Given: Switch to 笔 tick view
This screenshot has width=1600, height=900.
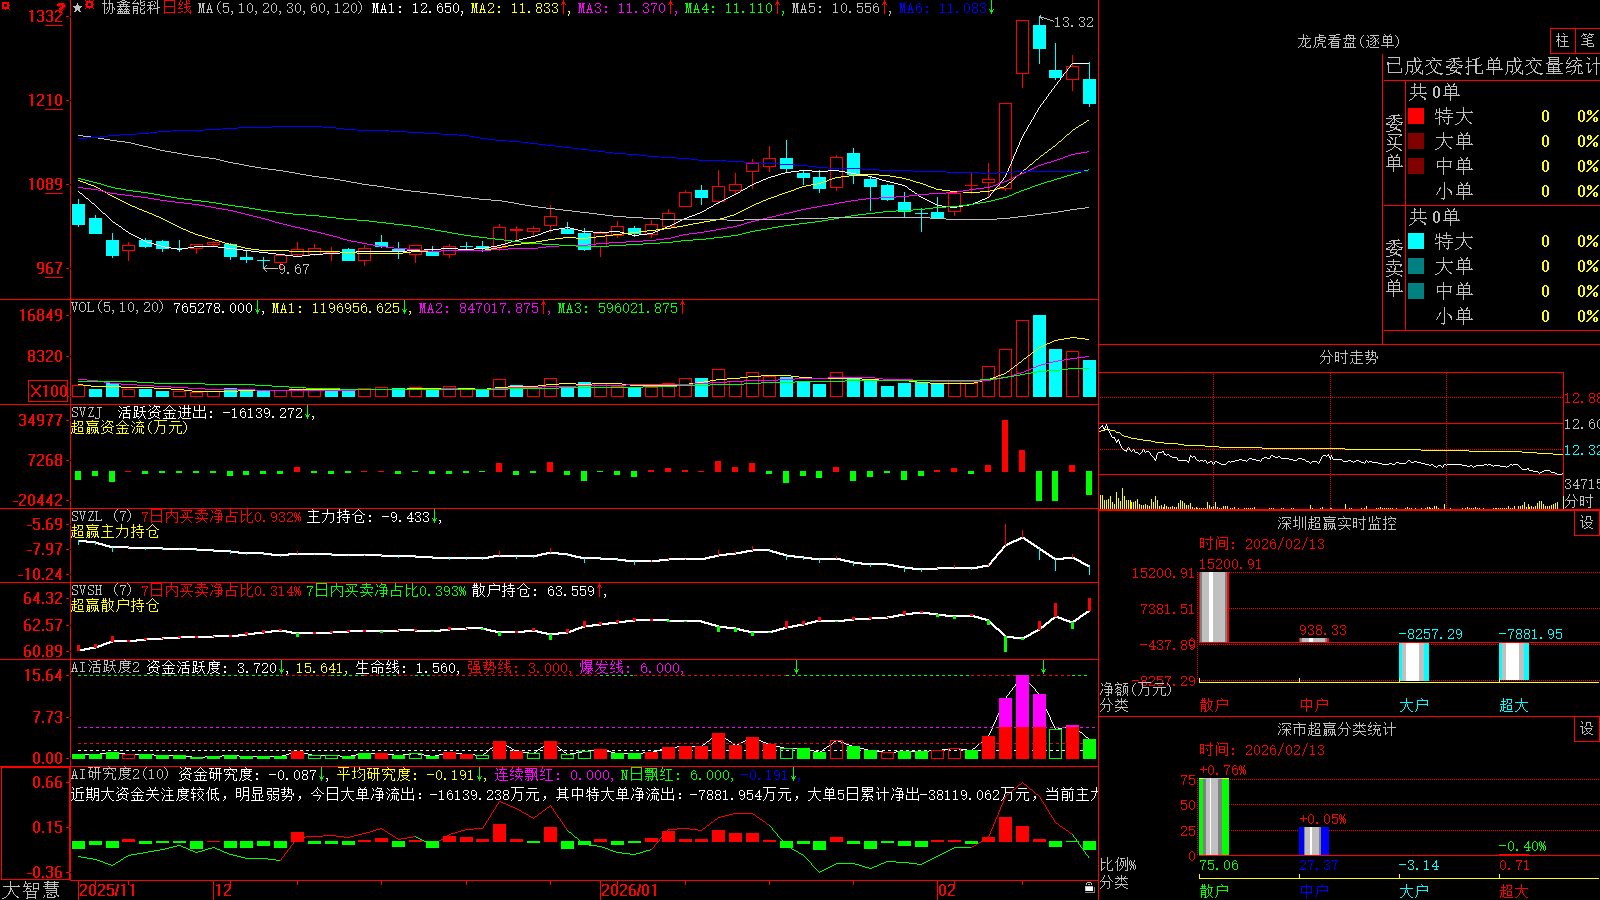Looking at the screenshot, I should click(x=1587, y=41).
